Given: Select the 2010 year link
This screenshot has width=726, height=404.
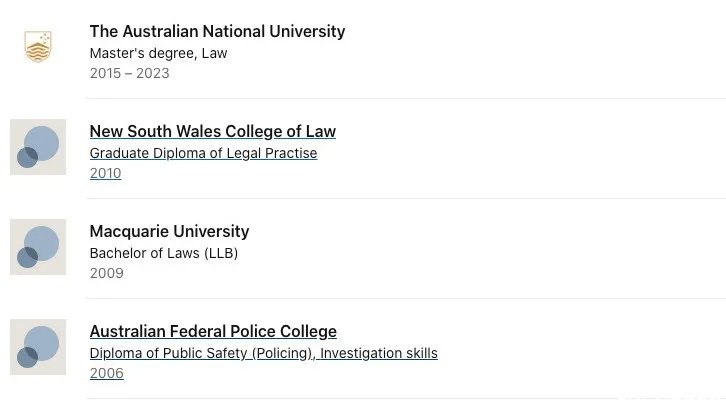Looking at the screenshot, I should (106, 173).
